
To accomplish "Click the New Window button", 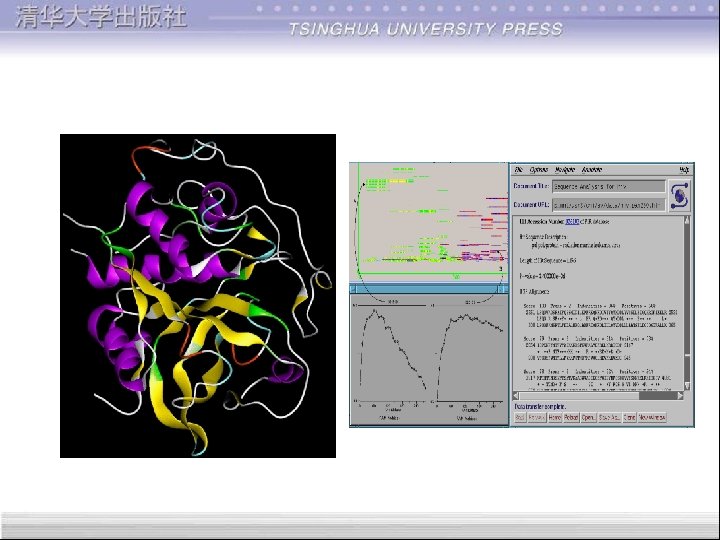I will [652, 417].
